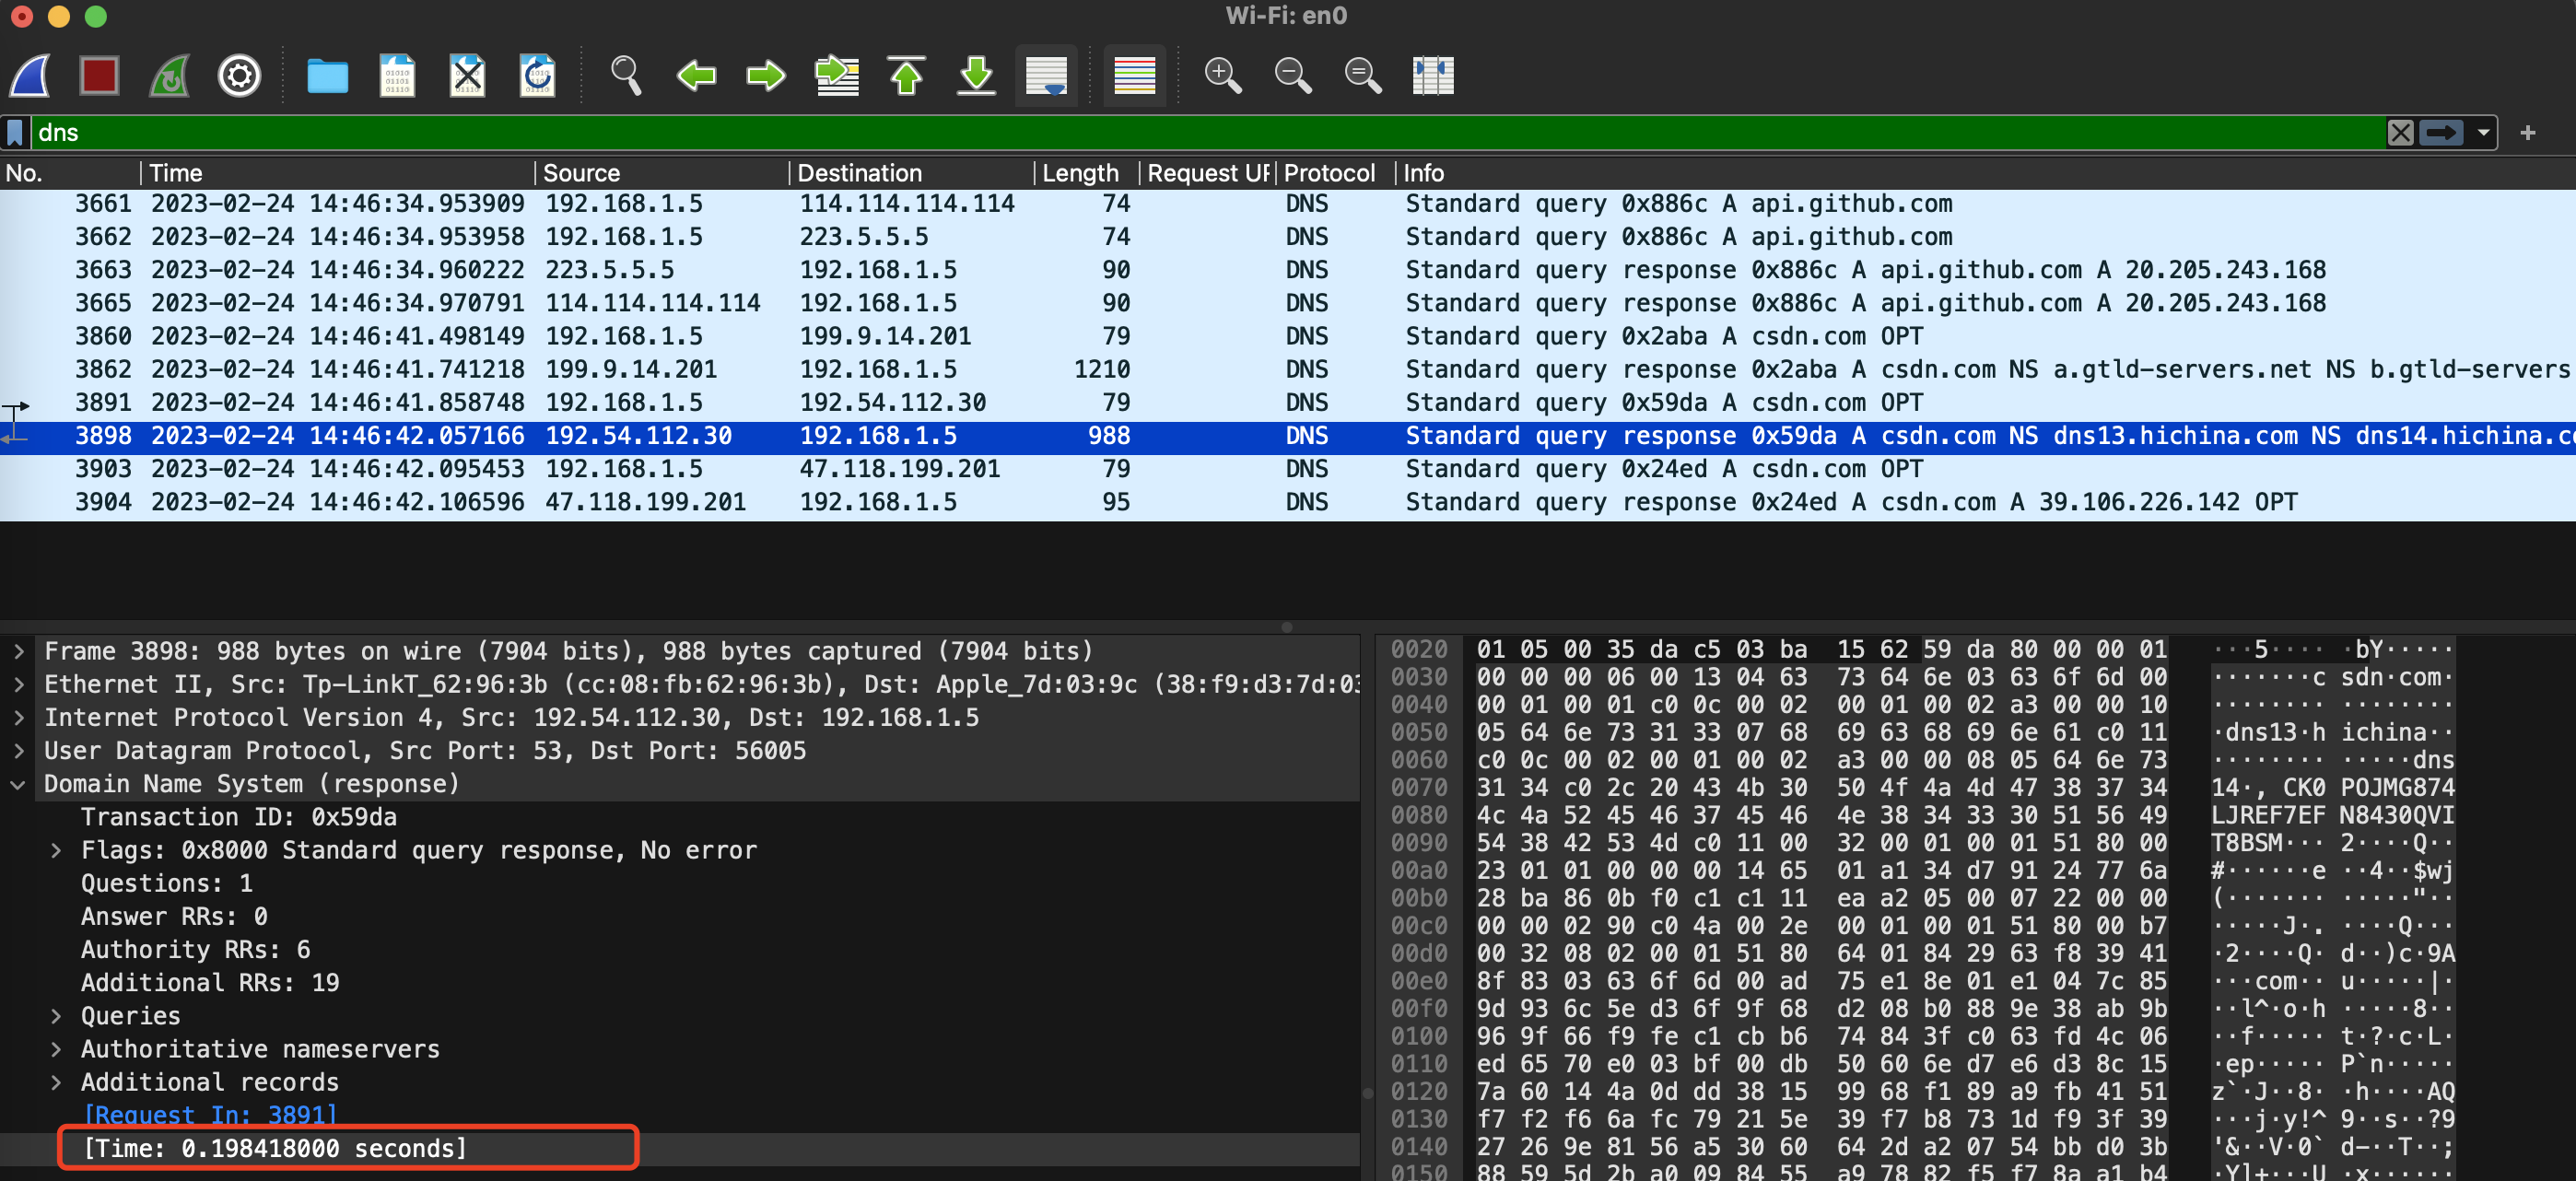Collapse Domain Name System section
Screen dimensions: 2576x1181
coord(18,784)
